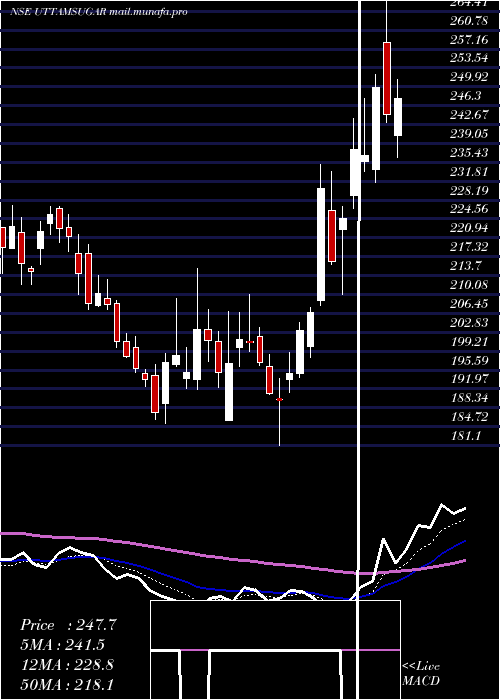Click the NSE UTTAMSUGAR chart title
500x700 pixels.
click(x=58, y=12)
